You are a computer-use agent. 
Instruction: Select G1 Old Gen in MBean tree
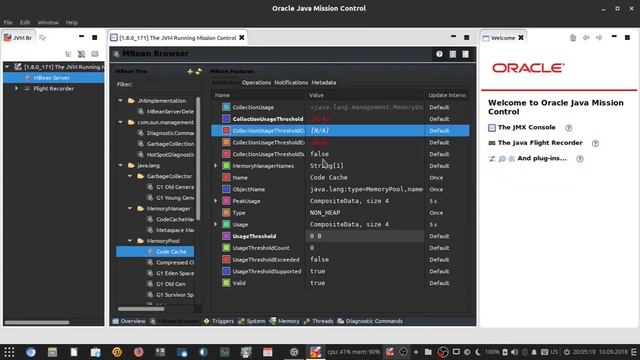[171, 284]
